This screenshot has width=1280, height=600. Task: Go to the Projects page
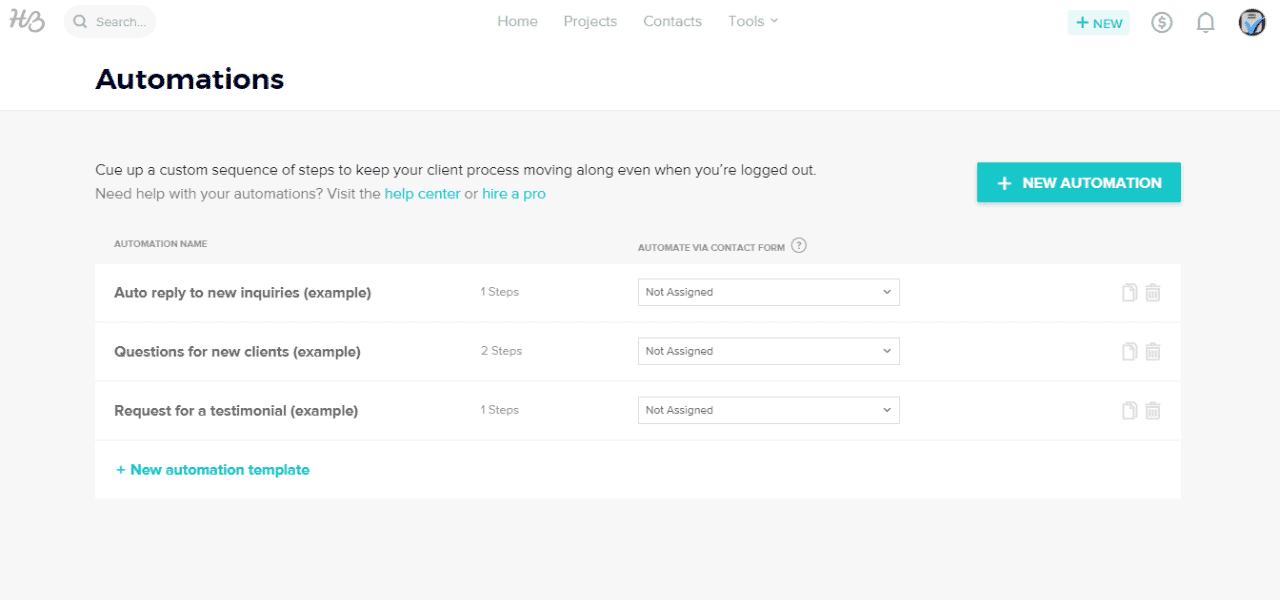(x=590, y=21)
